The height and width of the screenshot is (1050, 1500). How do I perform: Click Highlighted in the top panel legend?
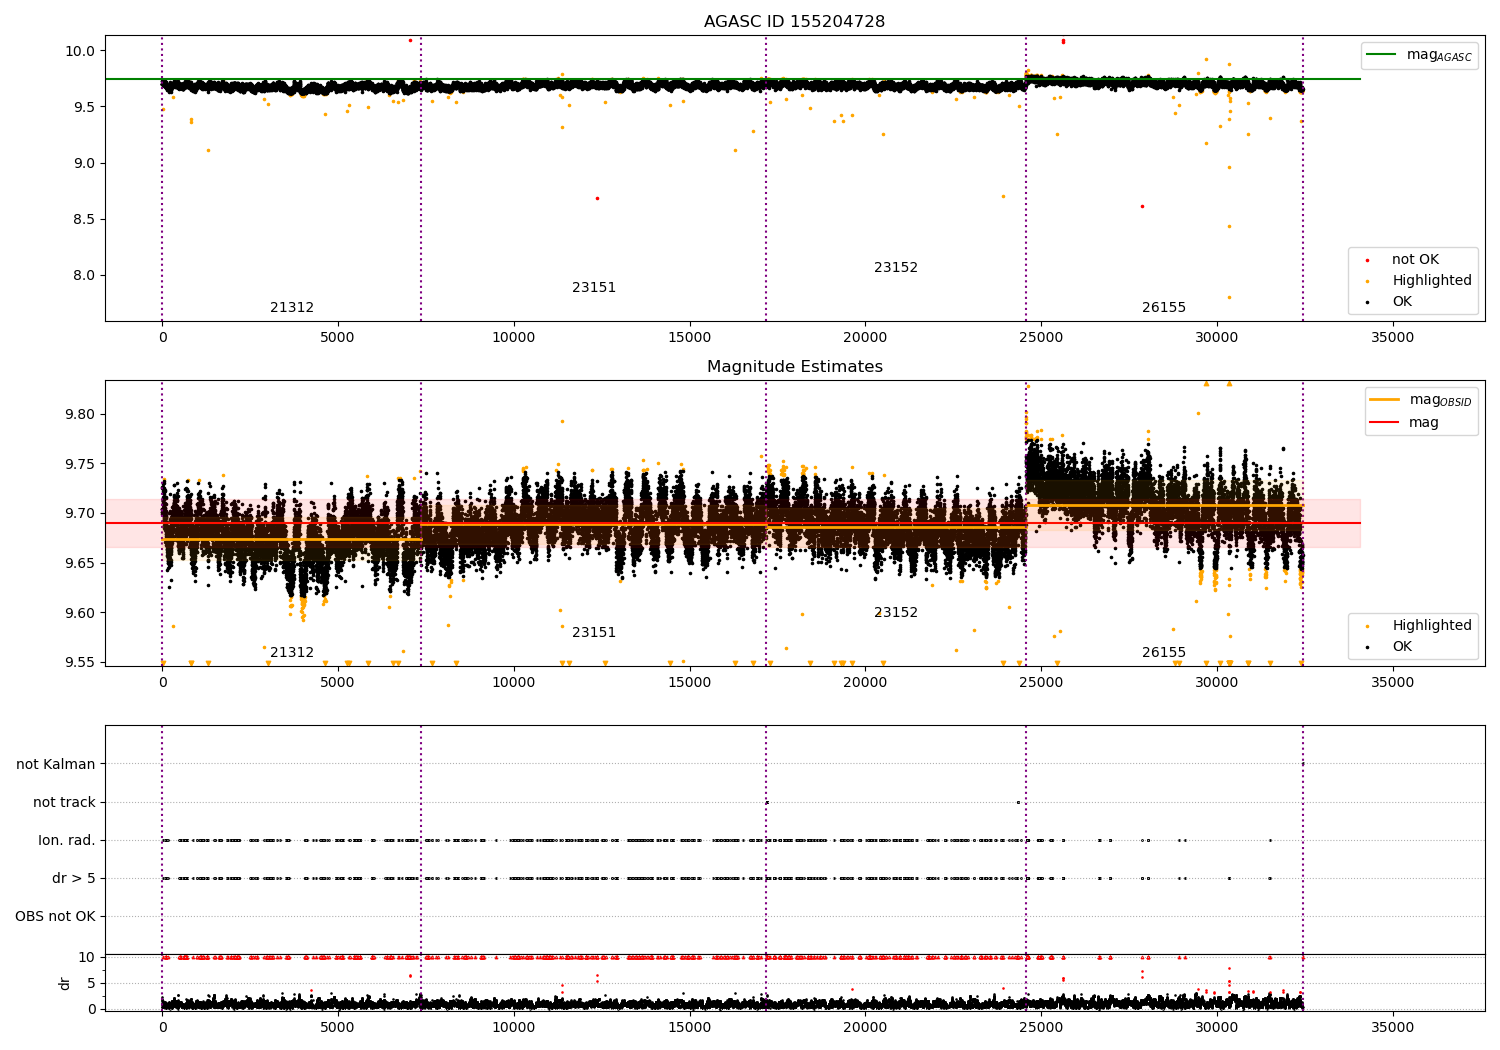(x=1419, y=281)
